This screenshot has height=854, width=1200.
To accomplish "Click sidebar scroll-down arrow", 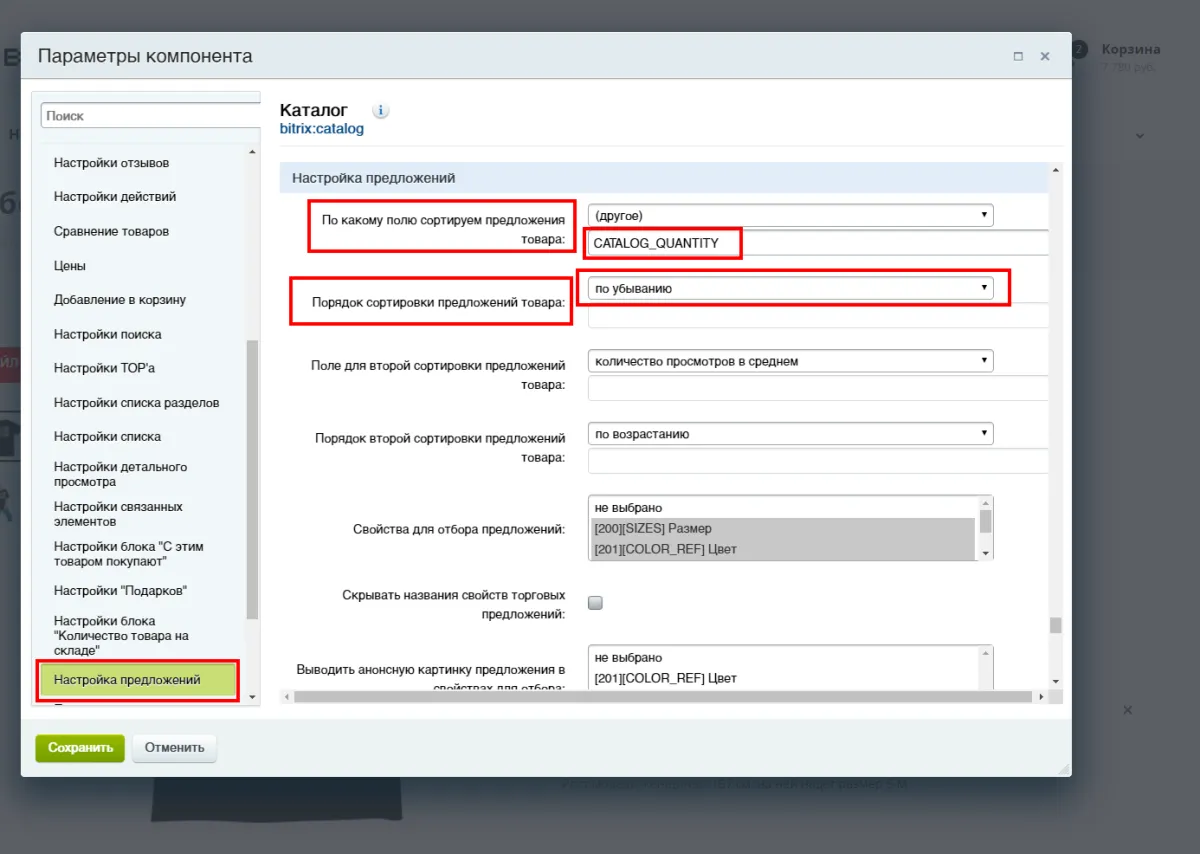I will (x=252, y=697).
